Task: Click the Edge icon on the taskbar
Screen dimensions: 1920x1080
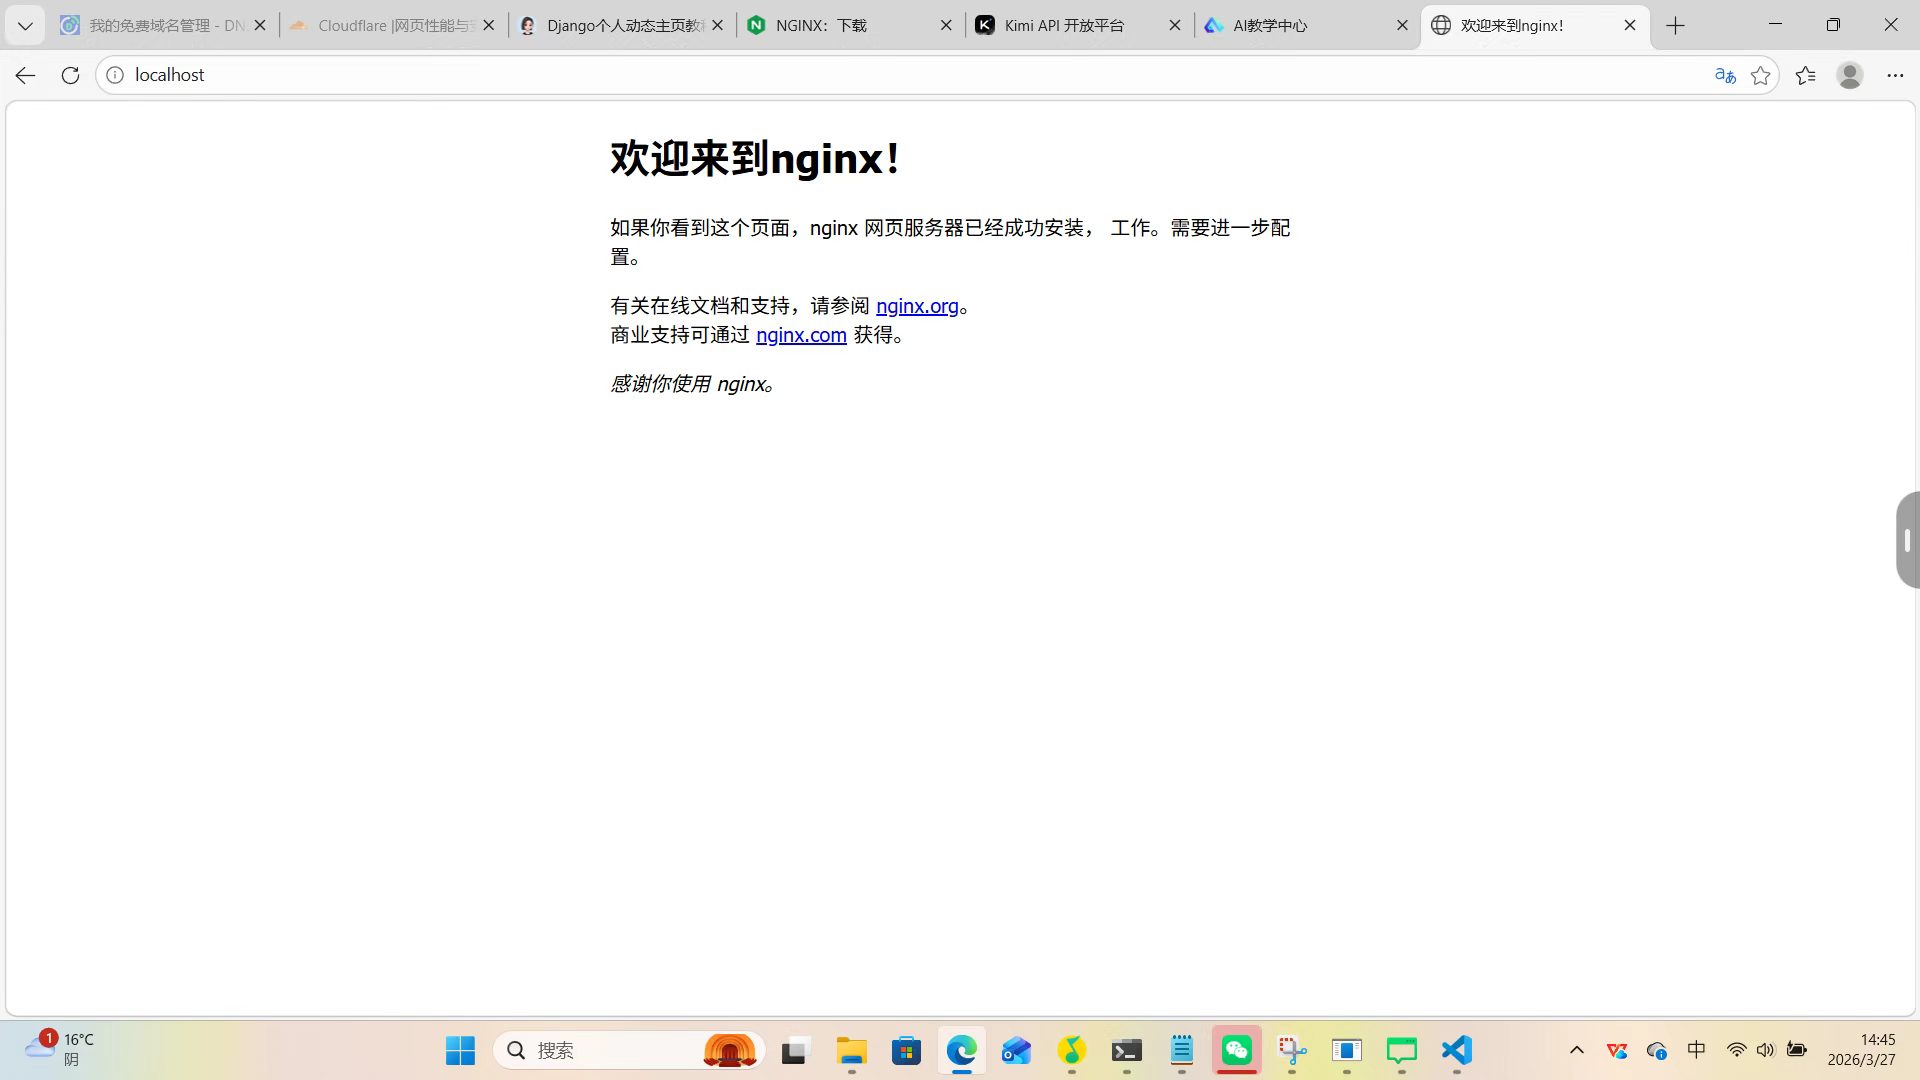Action: coord(962,1050)
